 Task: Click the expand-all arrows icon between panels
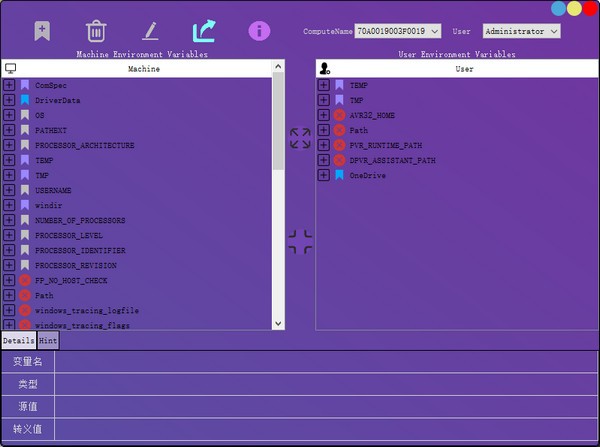tap(300, 138)
